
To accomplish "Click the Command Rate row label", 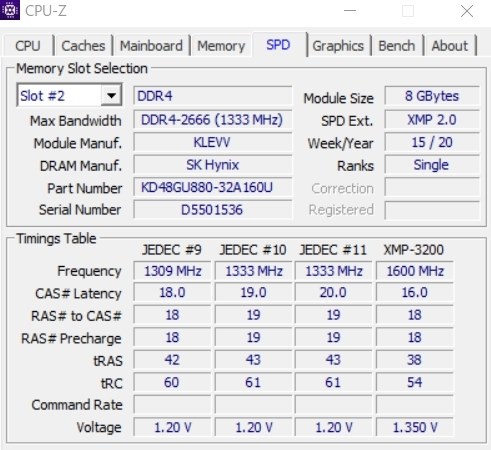I will [77, 405].
